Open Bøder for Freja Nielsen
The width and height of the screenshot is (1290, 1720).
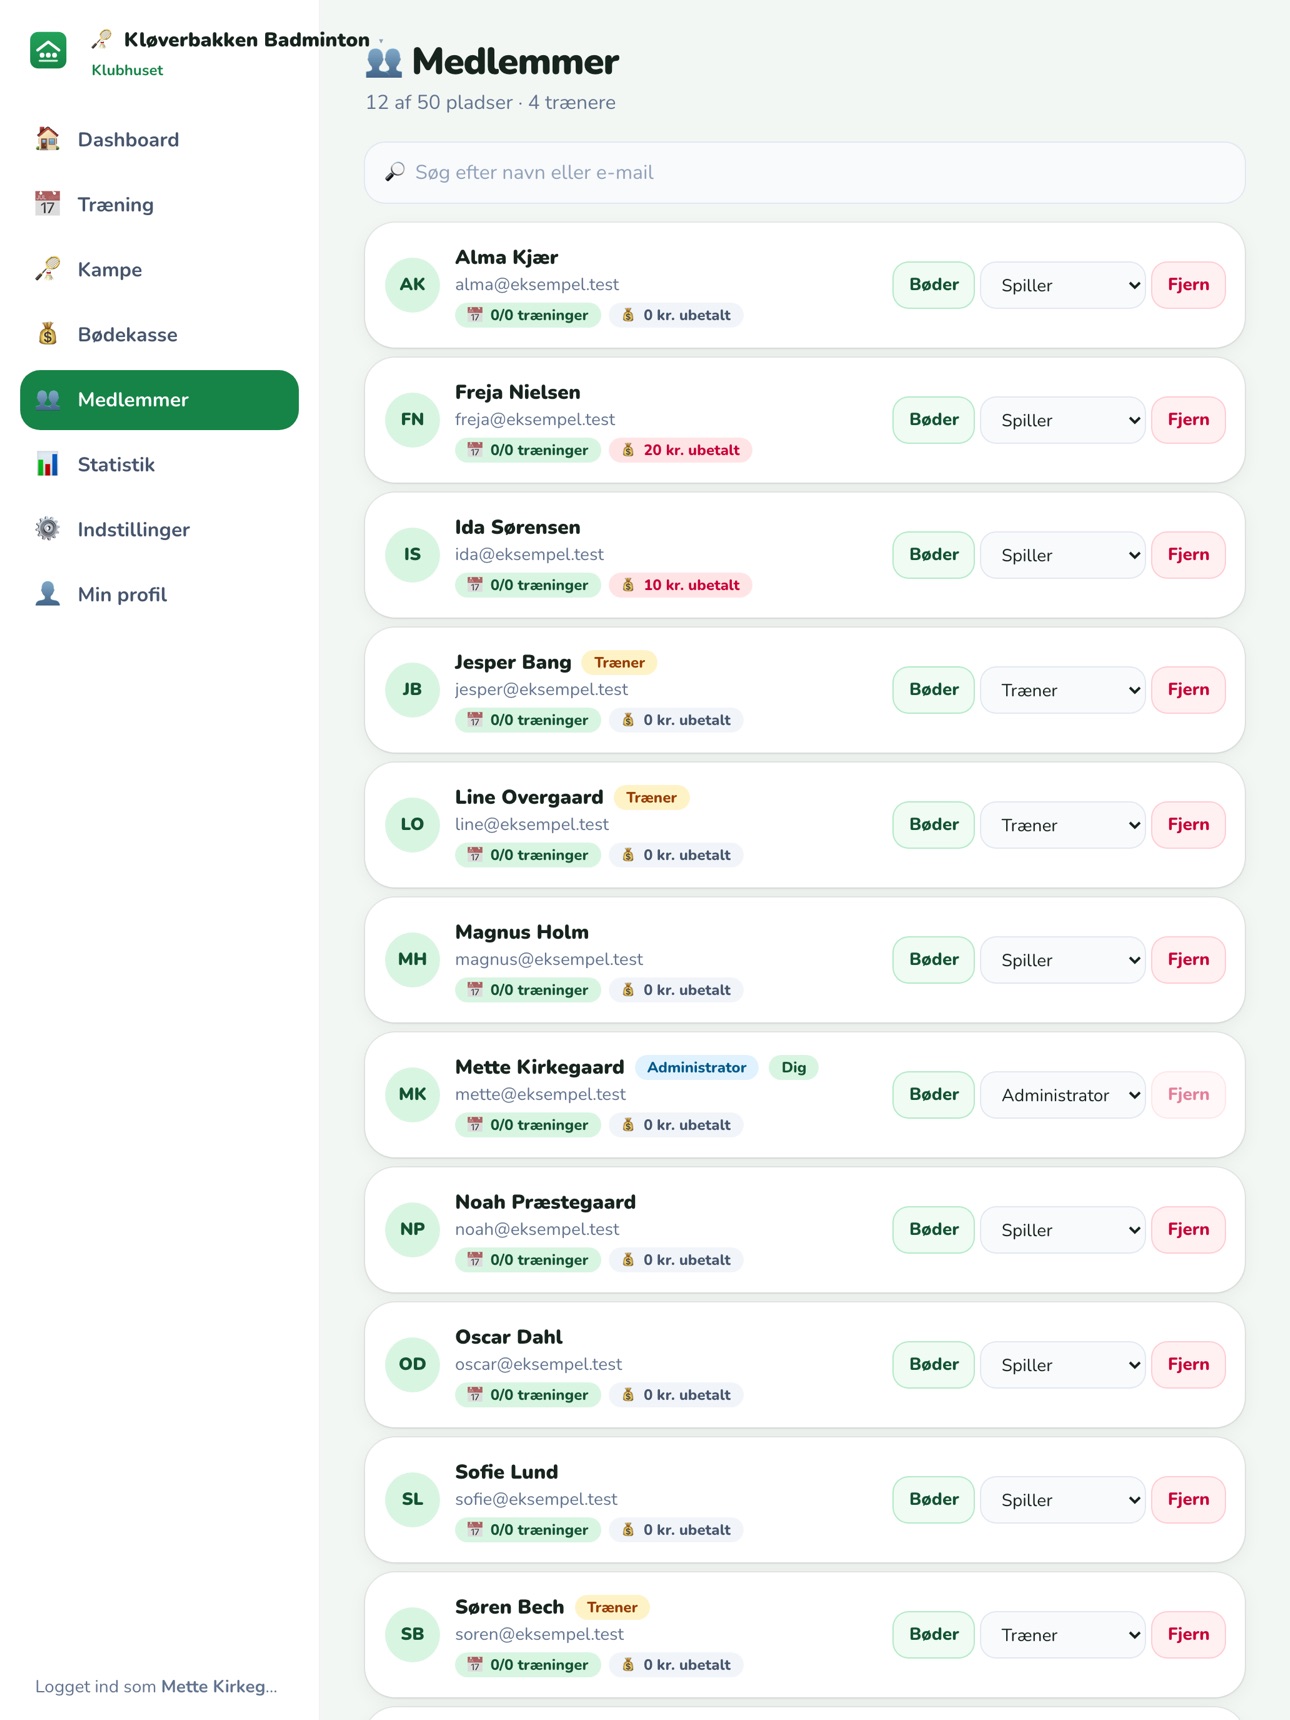pos(933,420)
